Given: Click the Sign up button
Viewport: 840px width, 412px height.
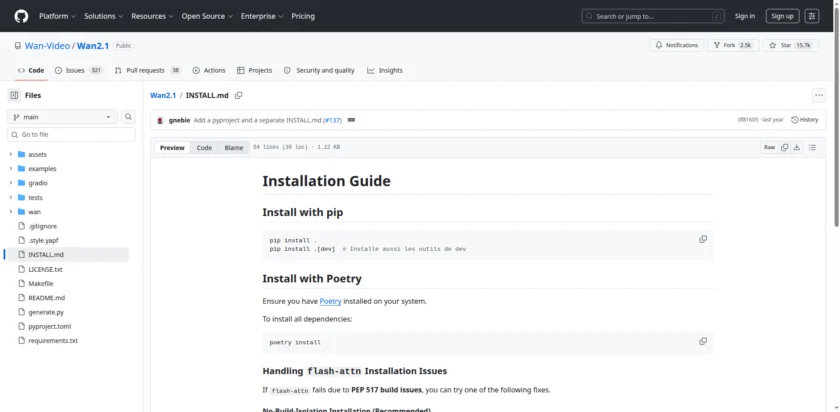Looking at the screenshot, I should point(782,16).
